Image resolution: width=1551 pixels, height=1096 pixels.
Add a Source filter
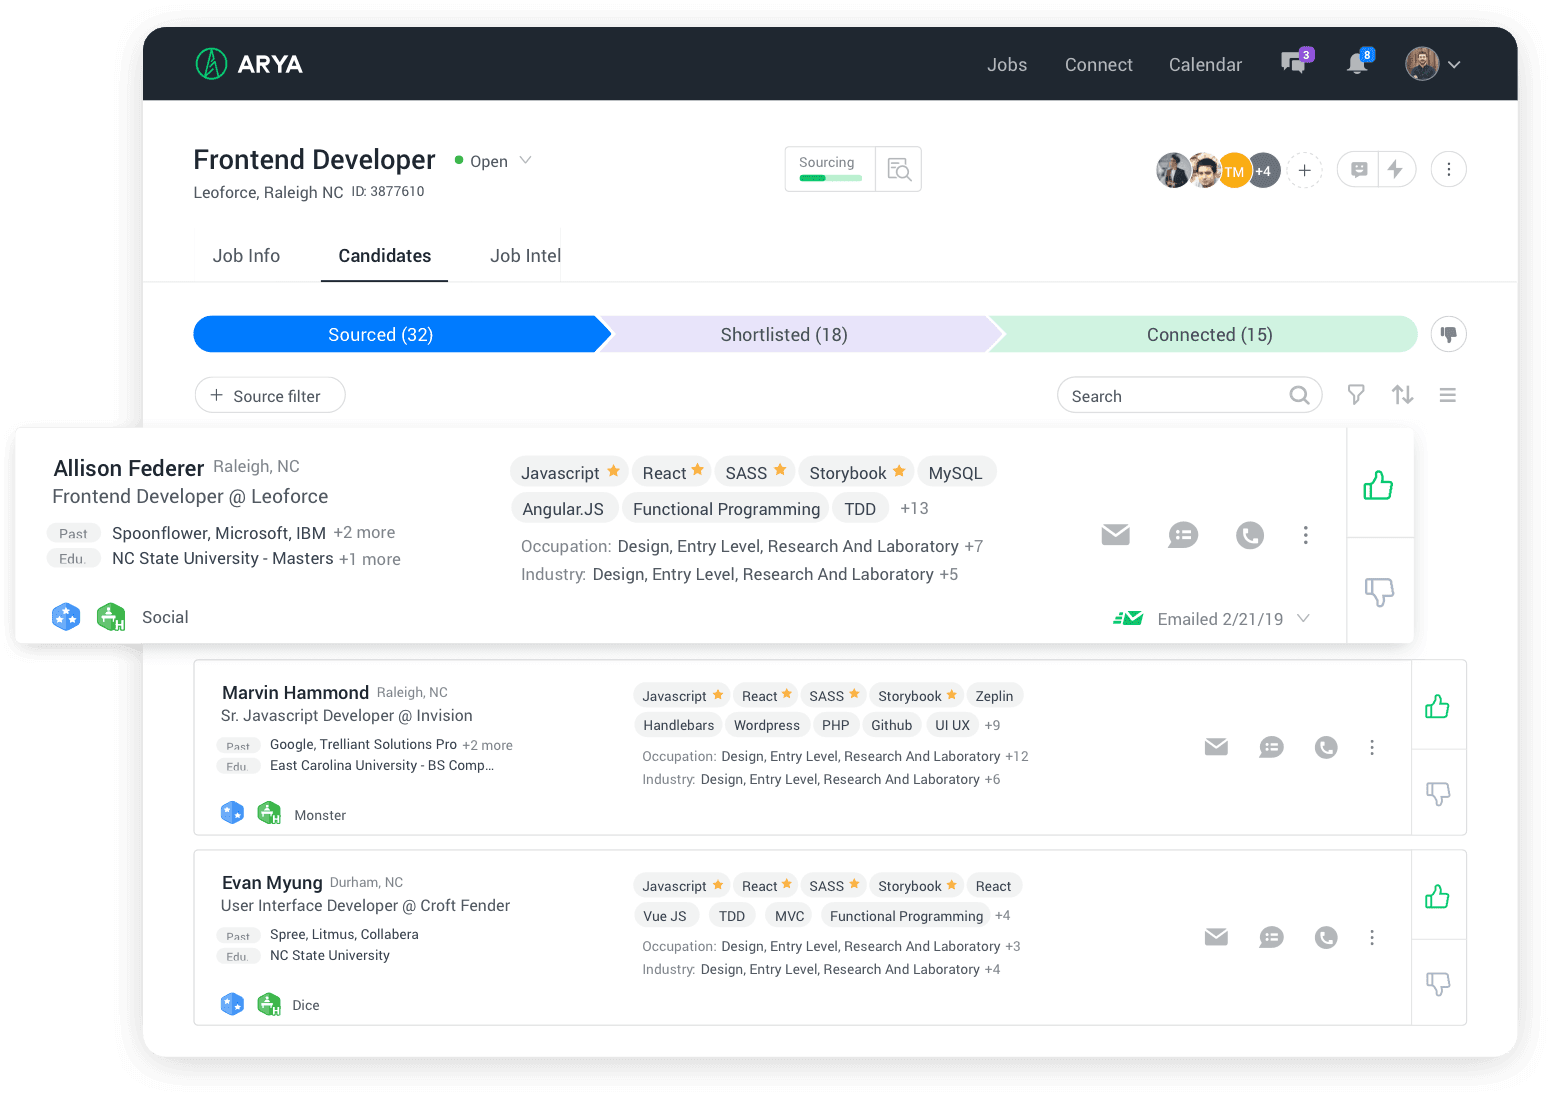[270, 395]
